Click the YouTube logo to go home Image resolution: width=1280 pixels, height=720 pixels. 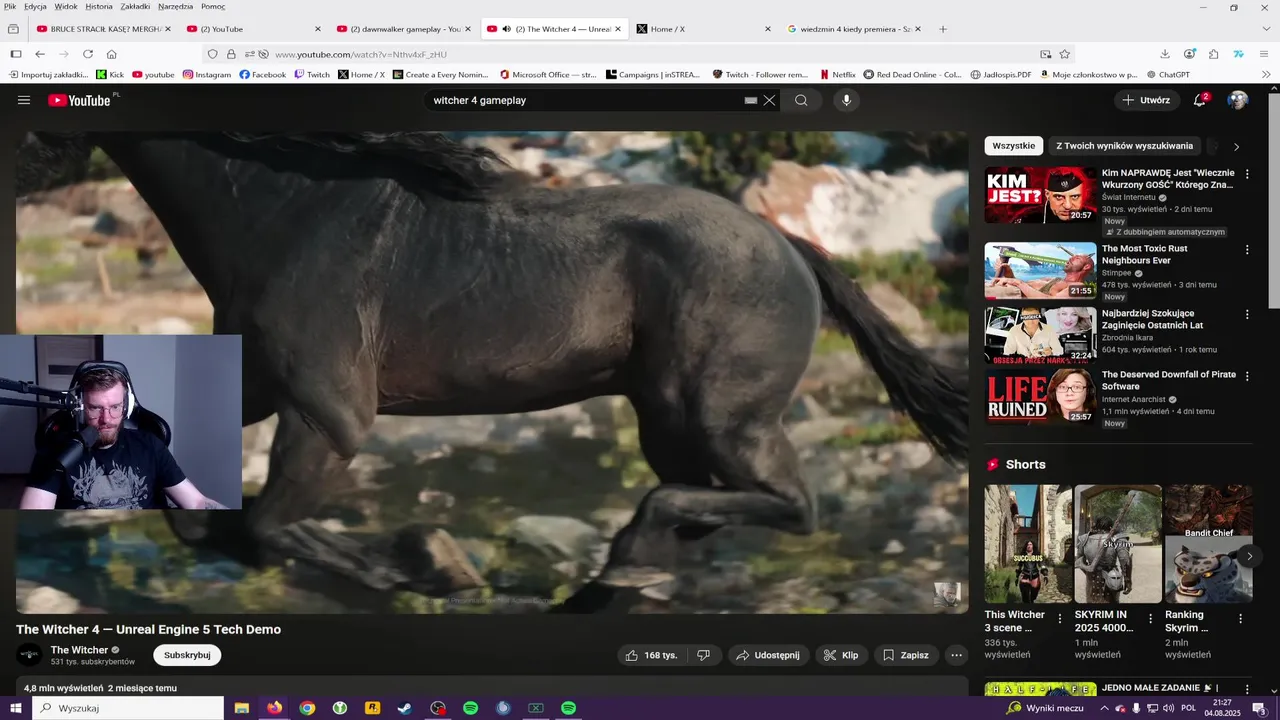(79, 100)
